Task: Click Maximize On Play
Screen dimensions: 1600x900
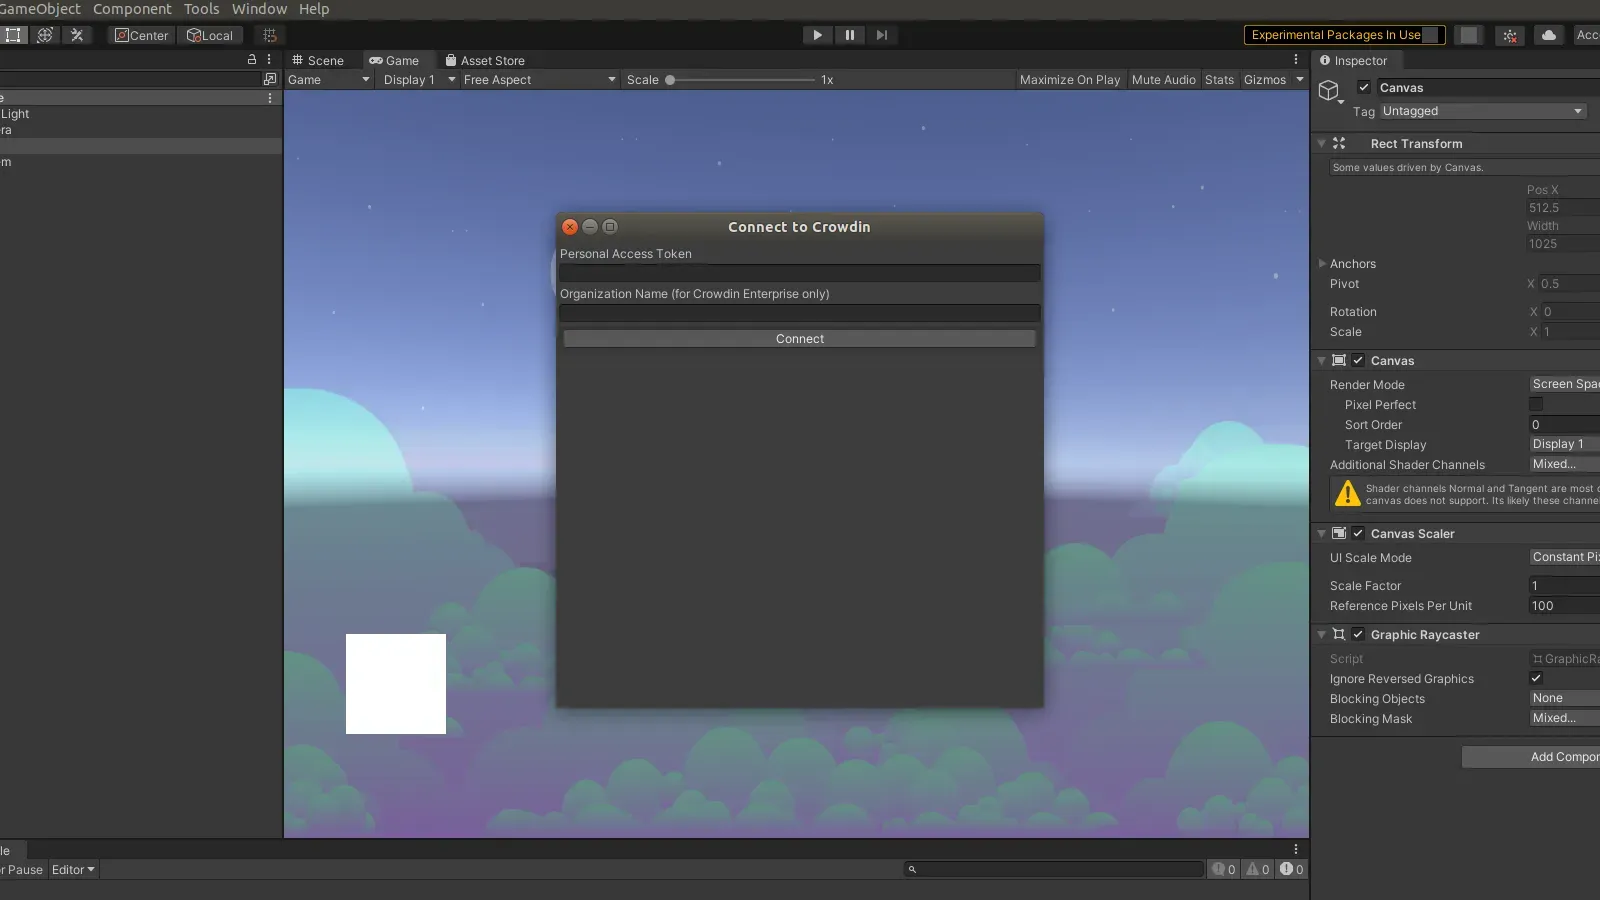Action: point(1070,80)
